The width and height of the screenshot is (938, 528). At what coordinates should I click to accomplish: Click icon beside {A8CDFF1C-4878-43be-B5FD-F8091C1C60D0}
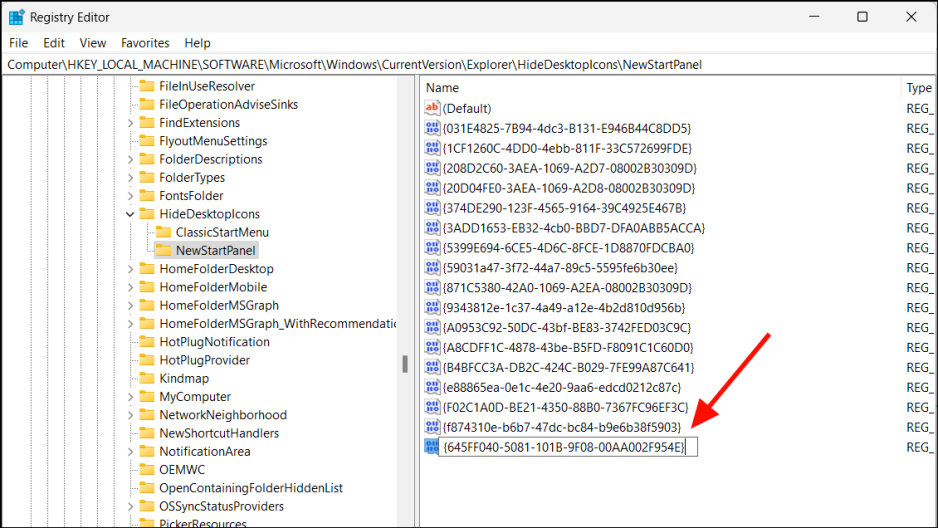pyautogui.click(x=432, y=347)
